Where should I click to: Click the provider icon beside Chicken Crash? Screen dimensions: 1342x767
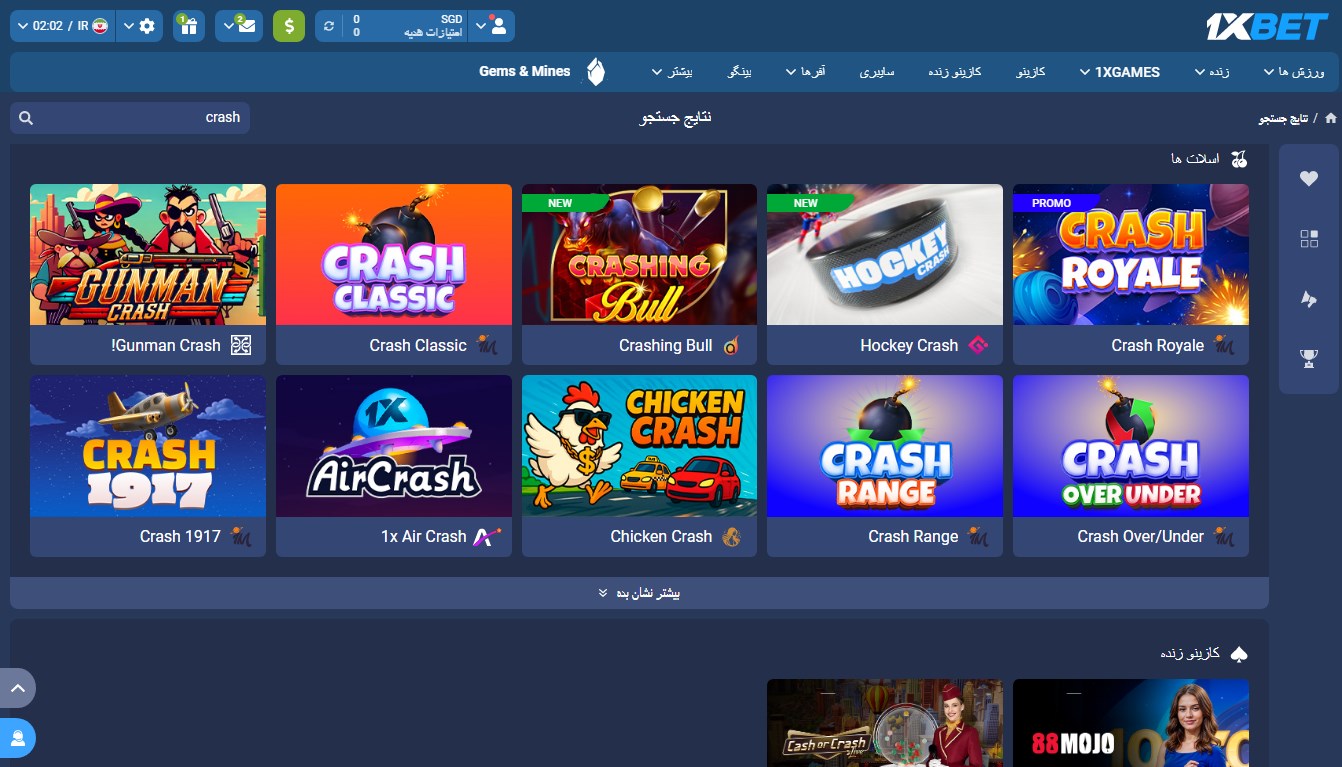point(732,536)
